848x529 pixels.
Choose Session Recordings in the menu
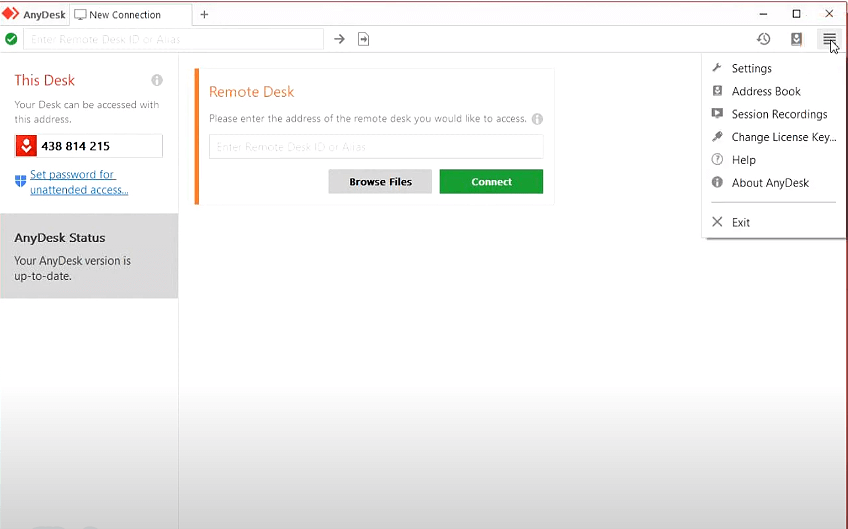pos(773,114)
